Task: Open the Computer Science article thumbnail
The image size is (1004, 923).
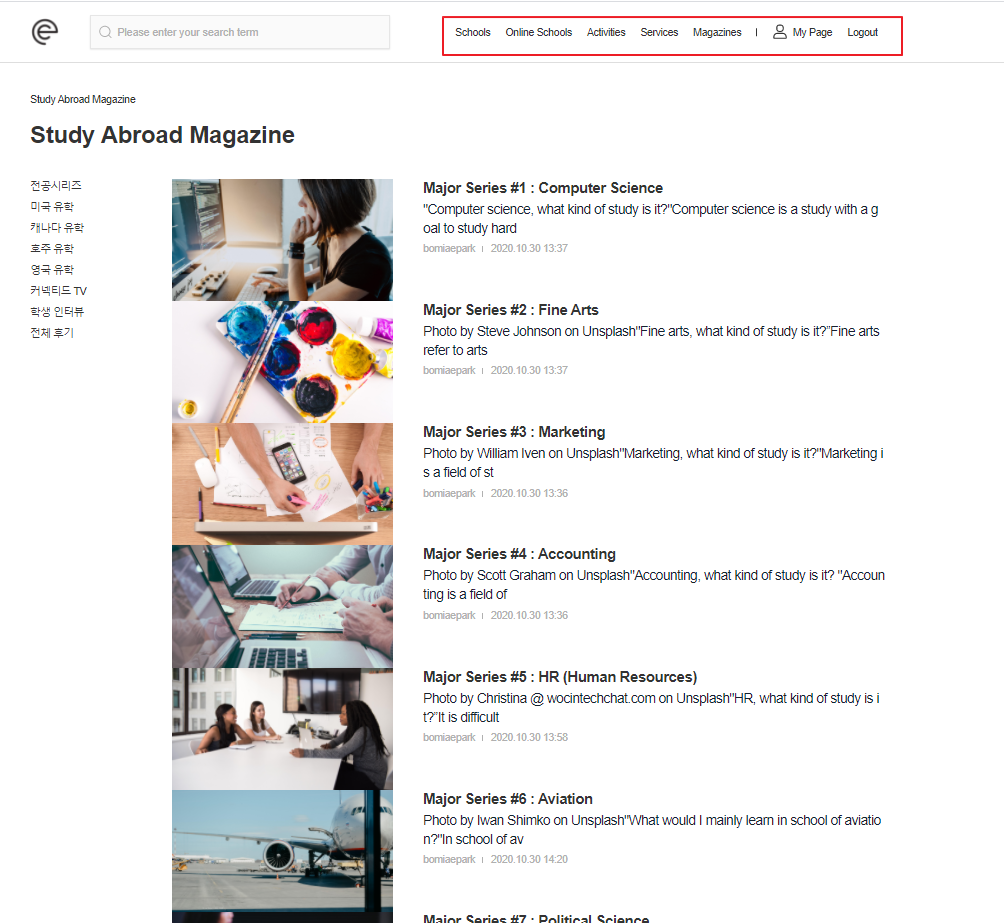Action: pyautogui.click(x=282, y=240)
